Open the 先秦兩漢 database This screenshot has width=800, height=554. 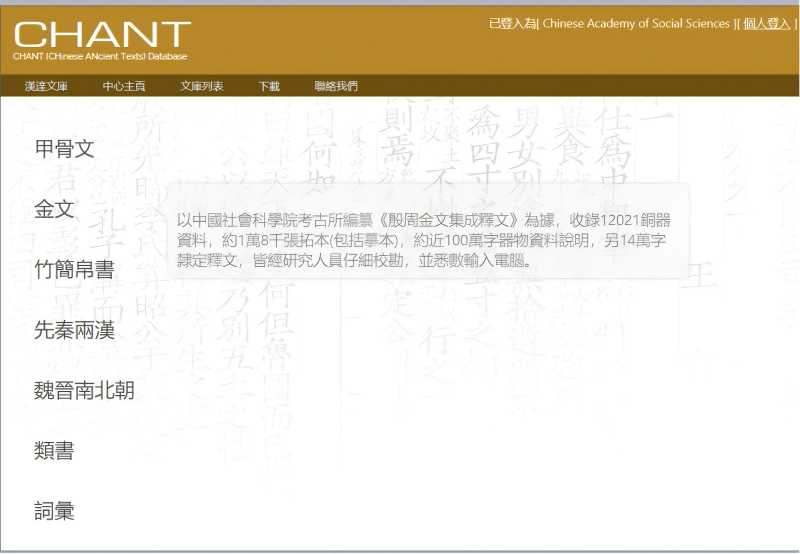point(74,330)
